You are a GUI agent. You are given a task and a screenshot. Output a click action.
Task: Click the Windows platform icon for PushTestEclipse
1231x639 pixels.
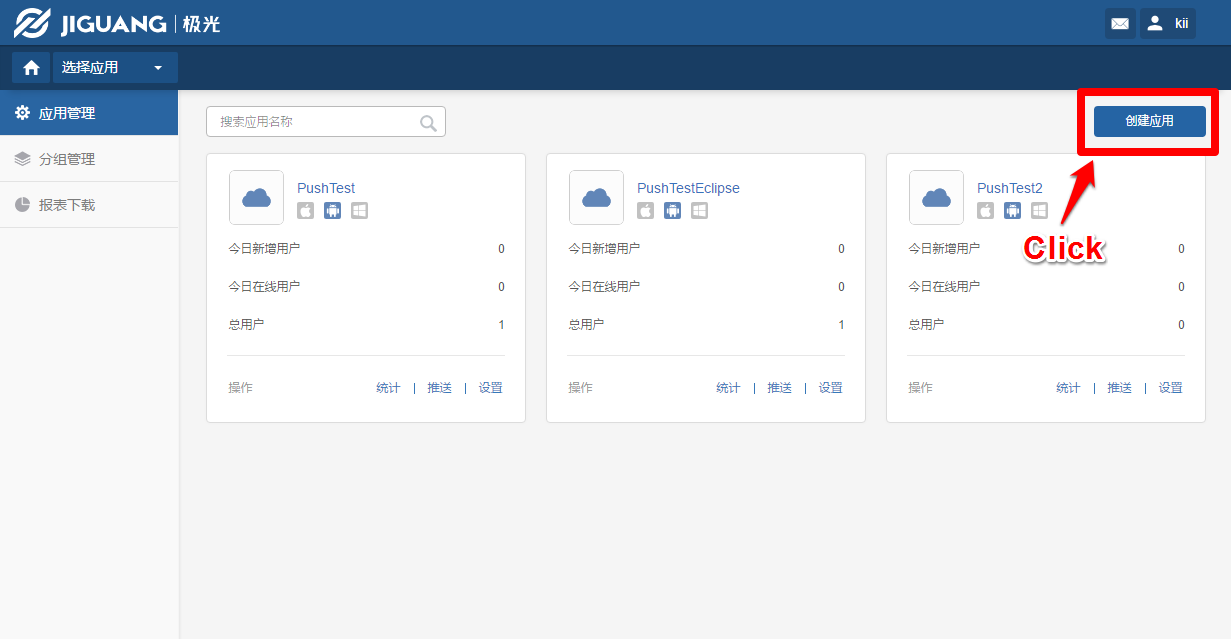pos(699,211)
